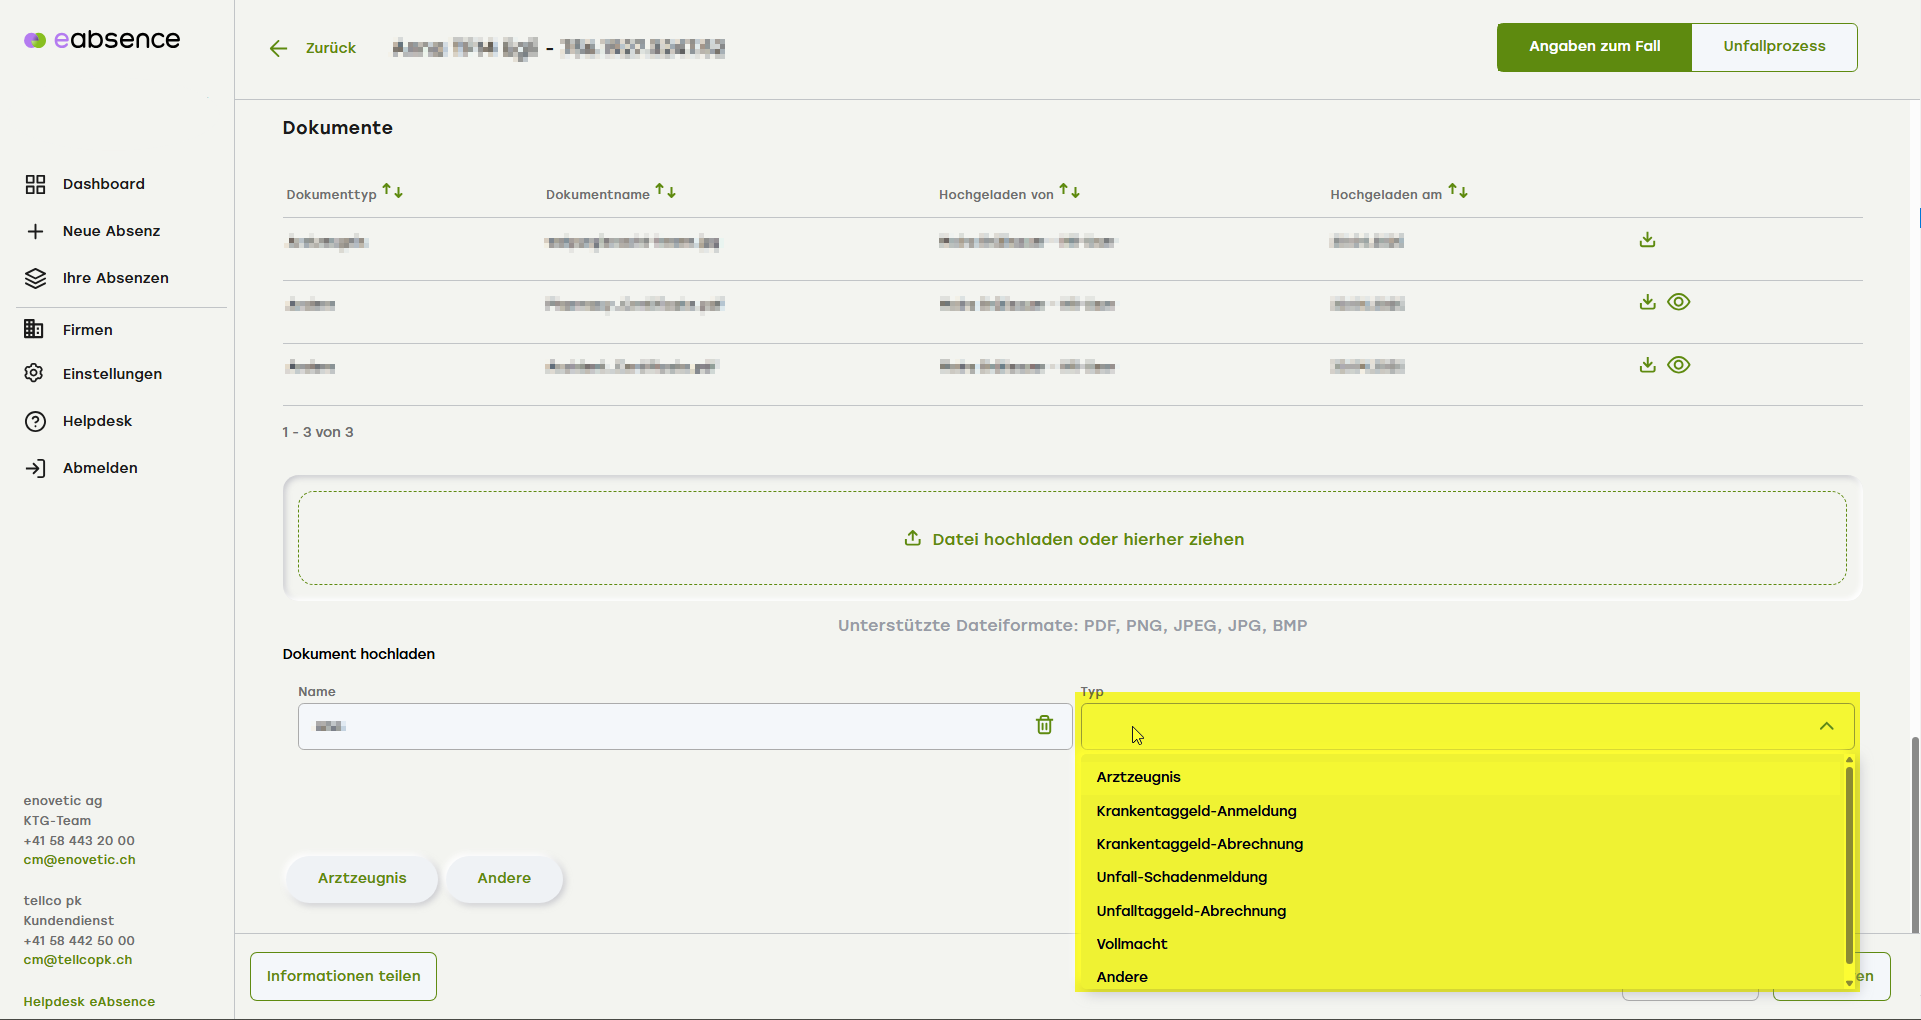The height and width of the screenshot is (1020, 1921).
Task: Click the file upload drop zone
Action: coord(1071,539)
